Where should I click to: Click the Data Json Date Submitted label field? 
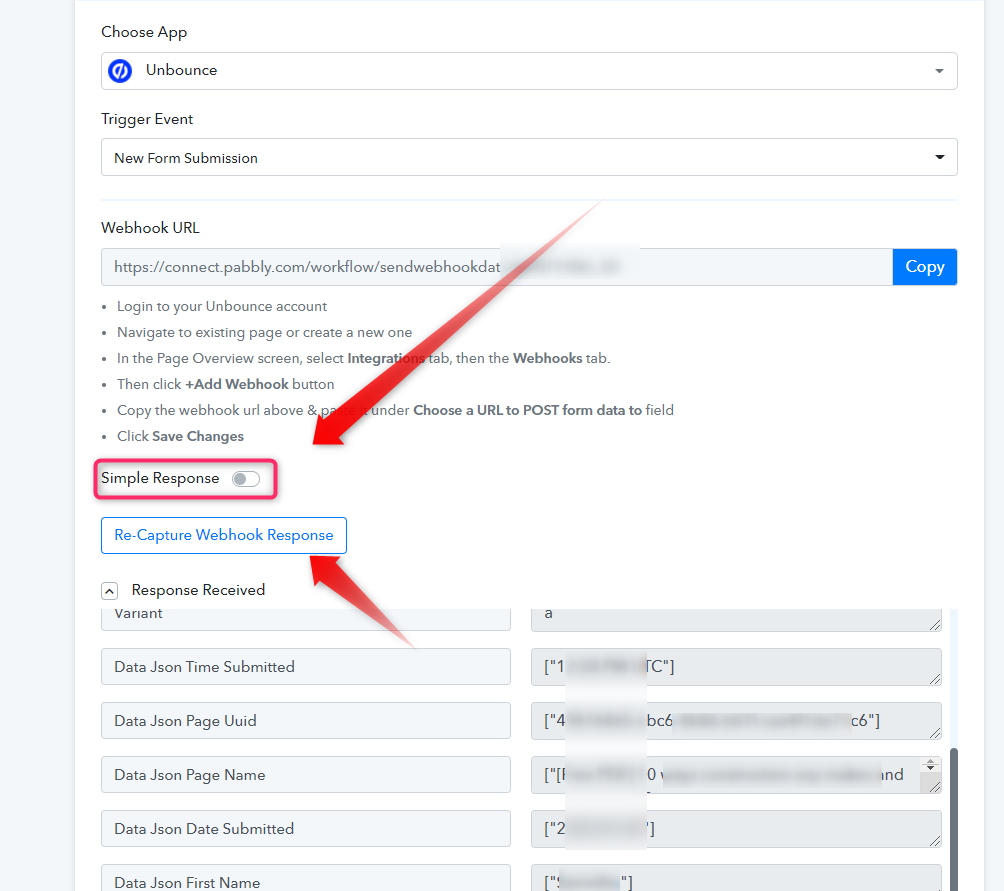(x=305, y=828)
